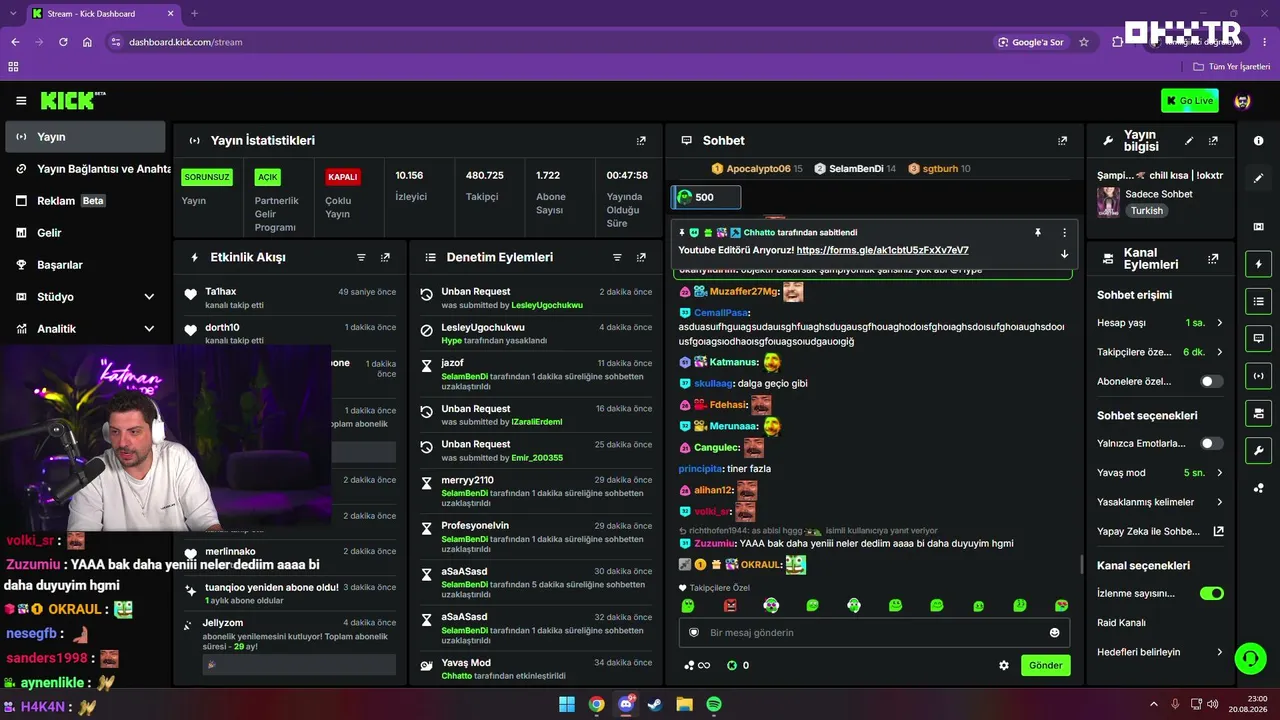This screenshot has width=1280, height=720.
Task: Open Steam from the taskbar
Action: tap(655, 704)
